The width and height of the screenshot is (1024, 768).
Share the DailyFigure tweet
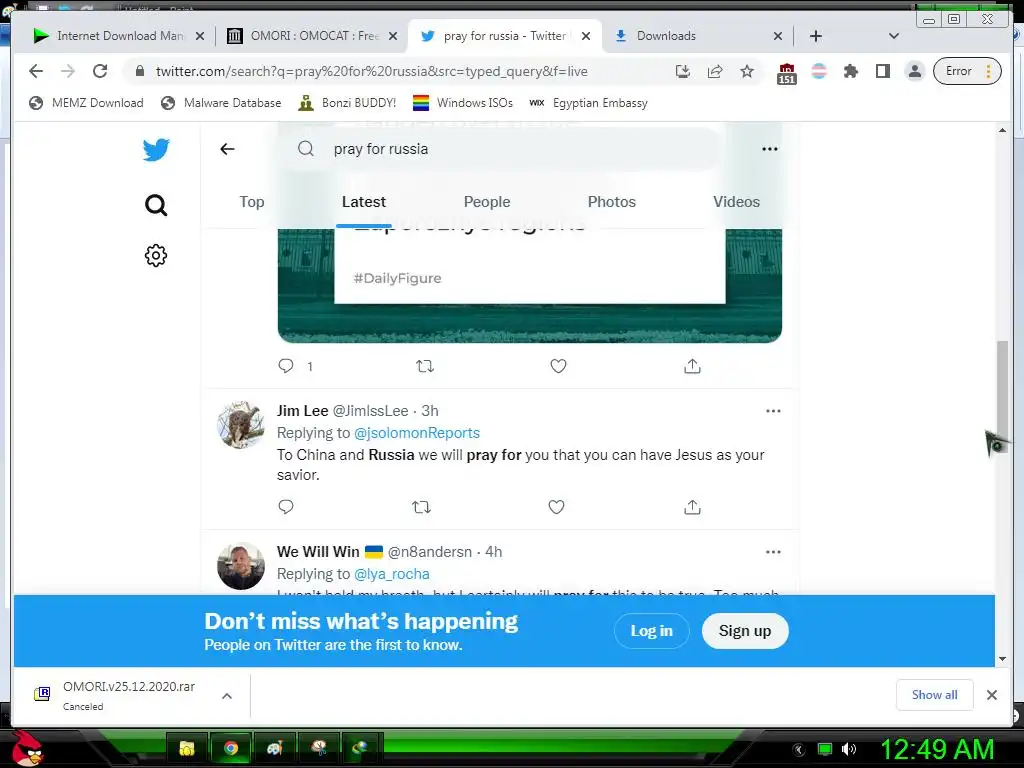click(692, 366)
